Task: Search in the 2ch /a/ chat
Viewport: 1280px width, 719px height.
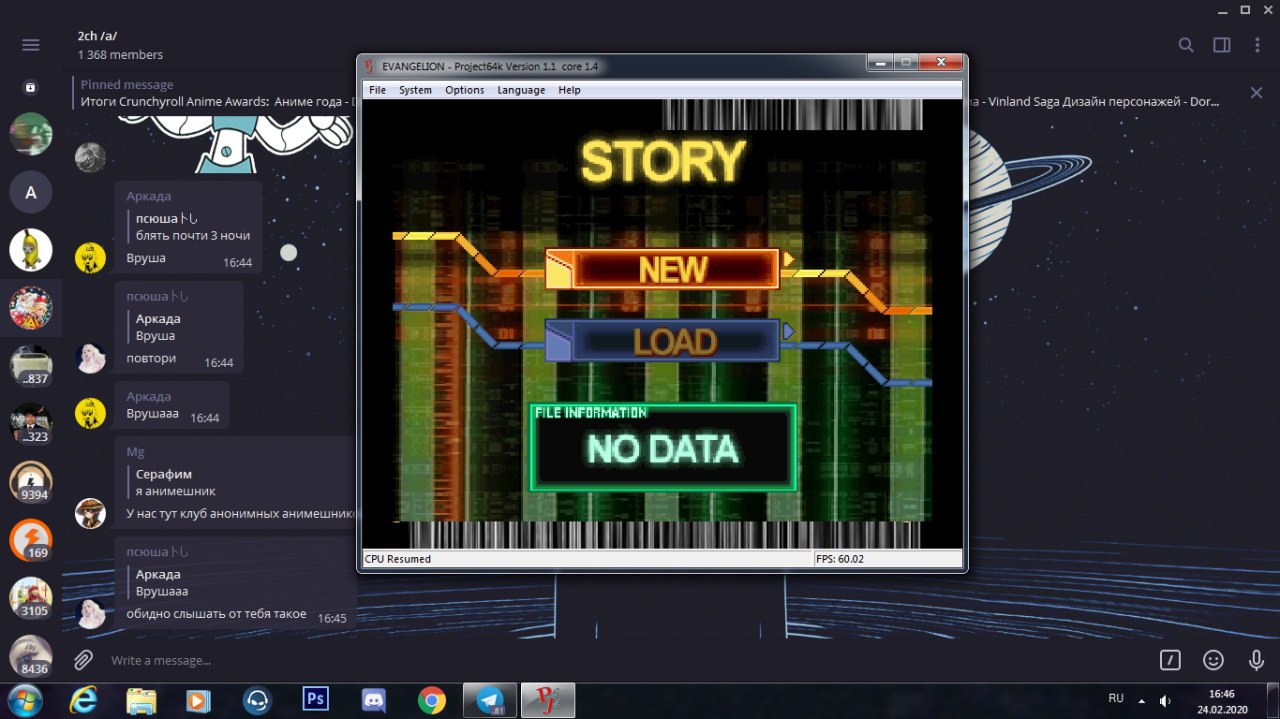Action: [x=1186, y=45]
